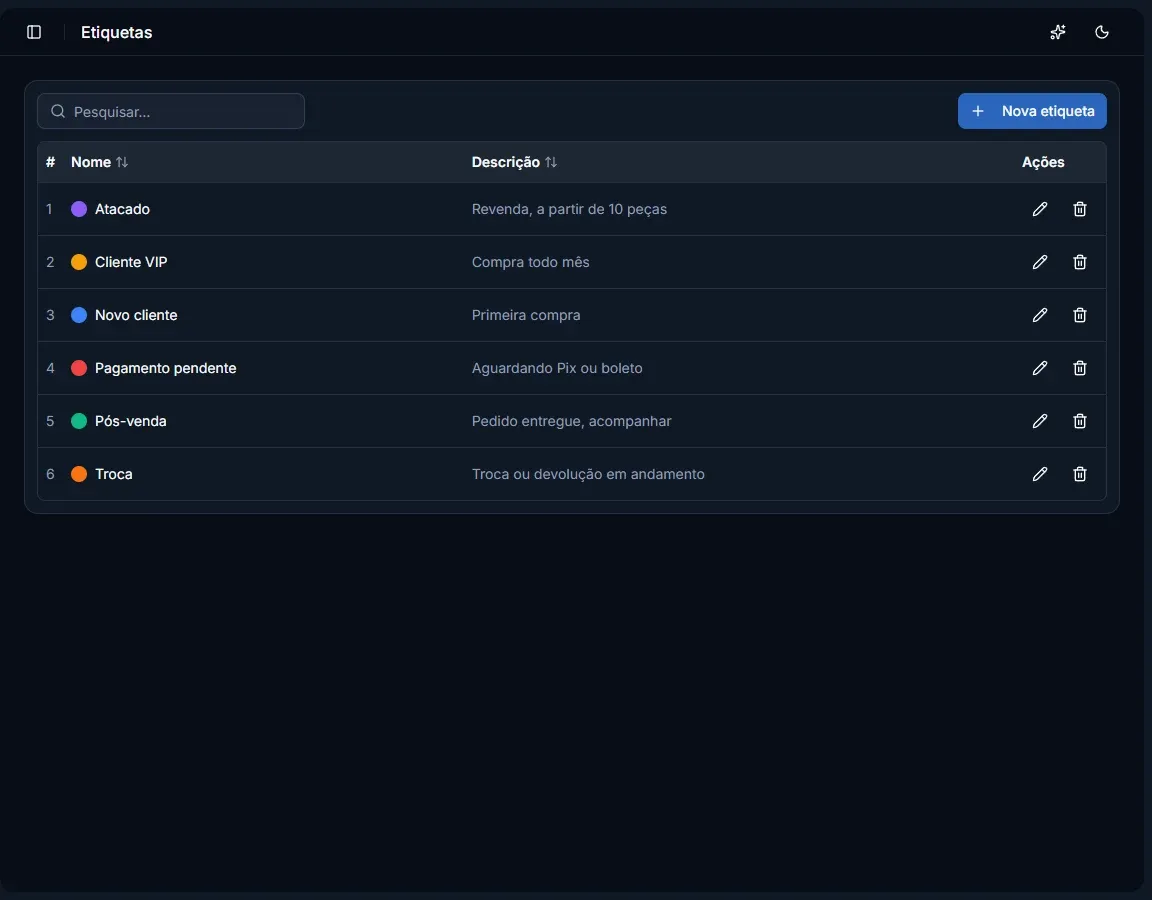Image resolution: width=1152 pixels, height=900 pixels.
Task: Edit the Atacado label
Action: pos(1040,209)
